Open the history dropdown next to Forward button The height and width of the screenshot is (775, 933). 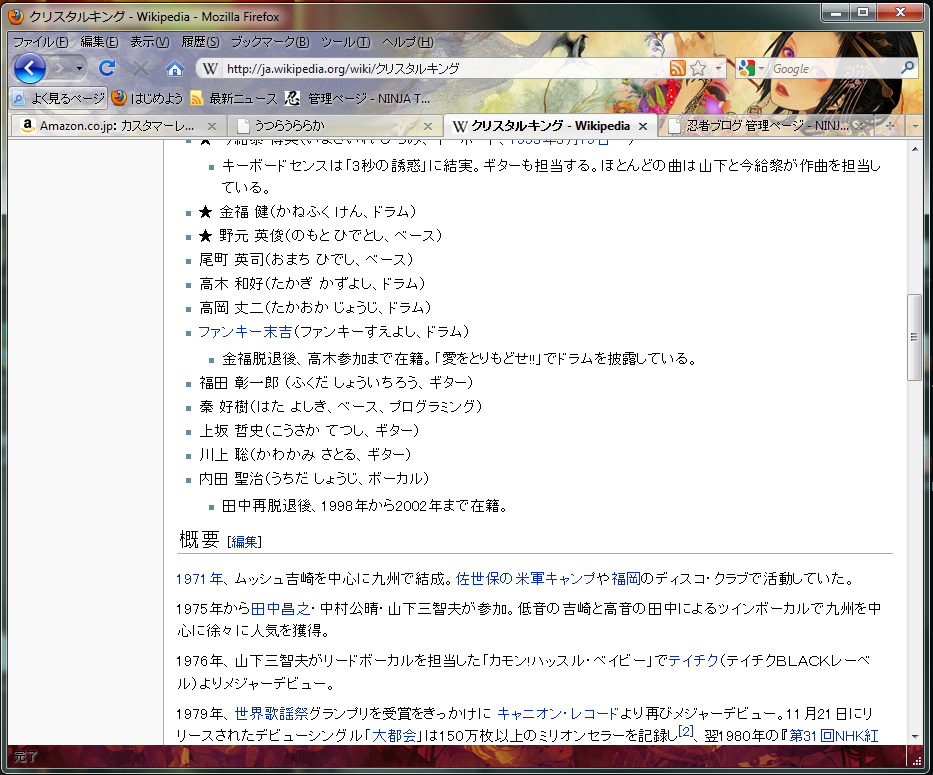pos(79,68)
